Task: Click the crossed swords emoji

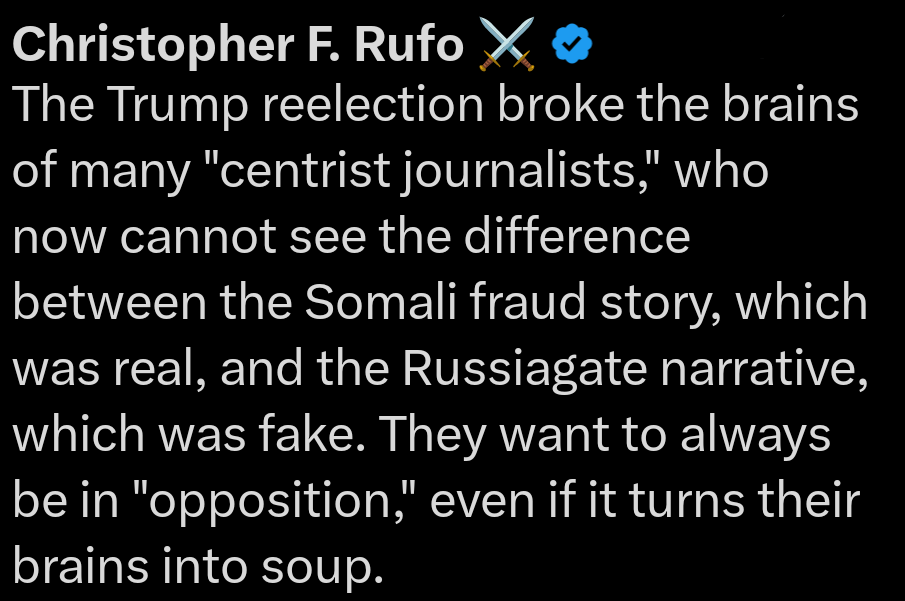Action: pyautogui.click(x=507, y=45)
